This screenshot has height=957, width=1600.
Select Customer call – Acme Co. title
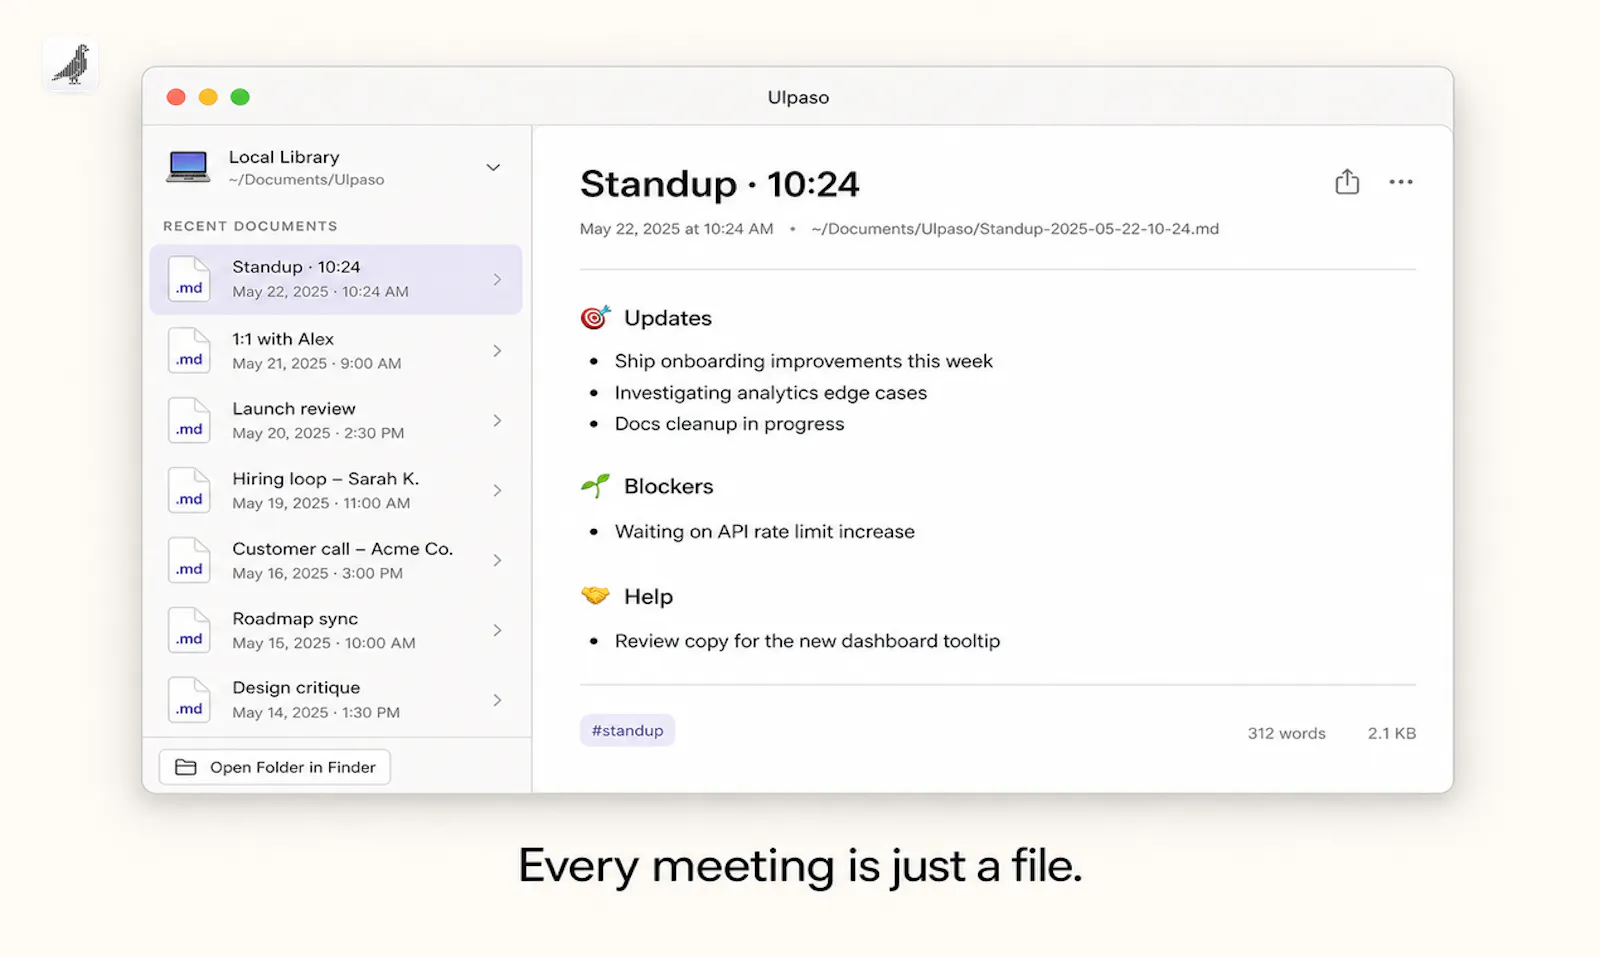[x=343, y=548]
